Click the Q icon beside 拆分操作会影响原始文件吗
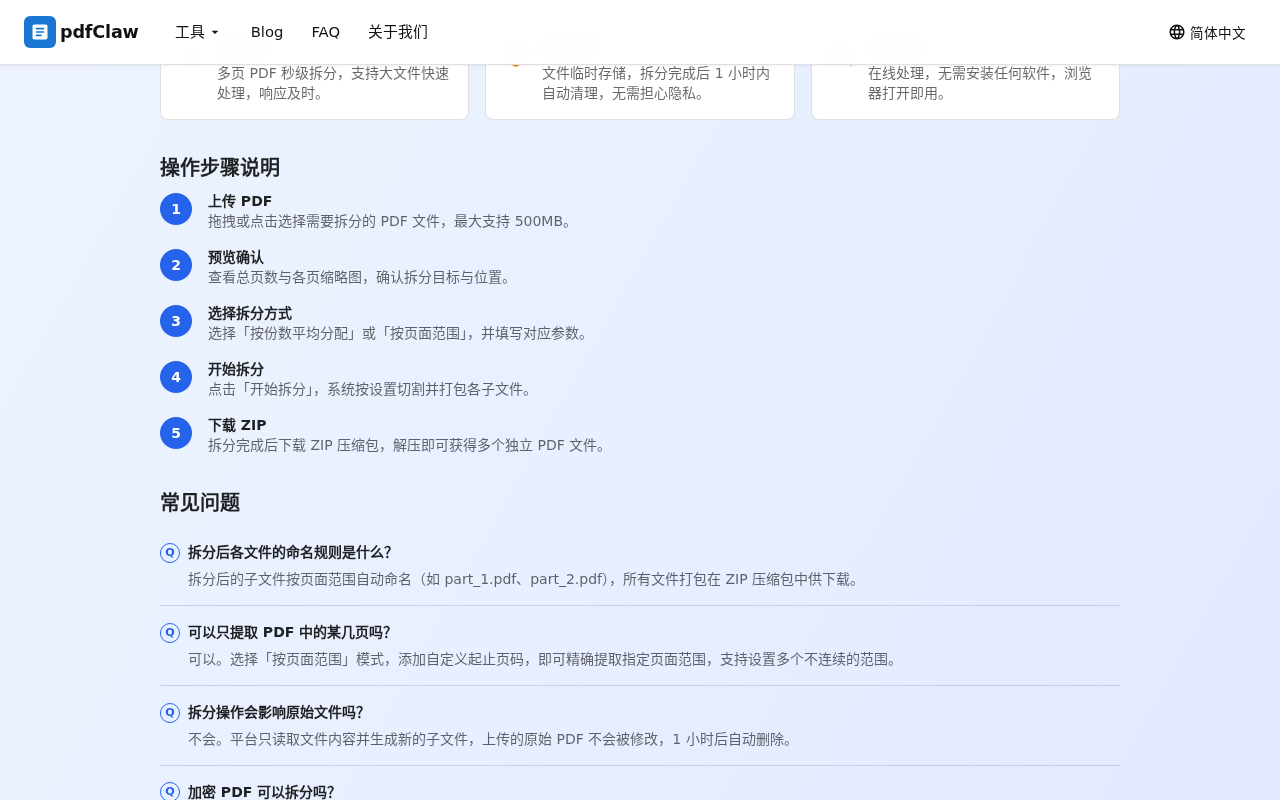The width and height of the screenshot is (1280, 800). click(x=169, y=712)
